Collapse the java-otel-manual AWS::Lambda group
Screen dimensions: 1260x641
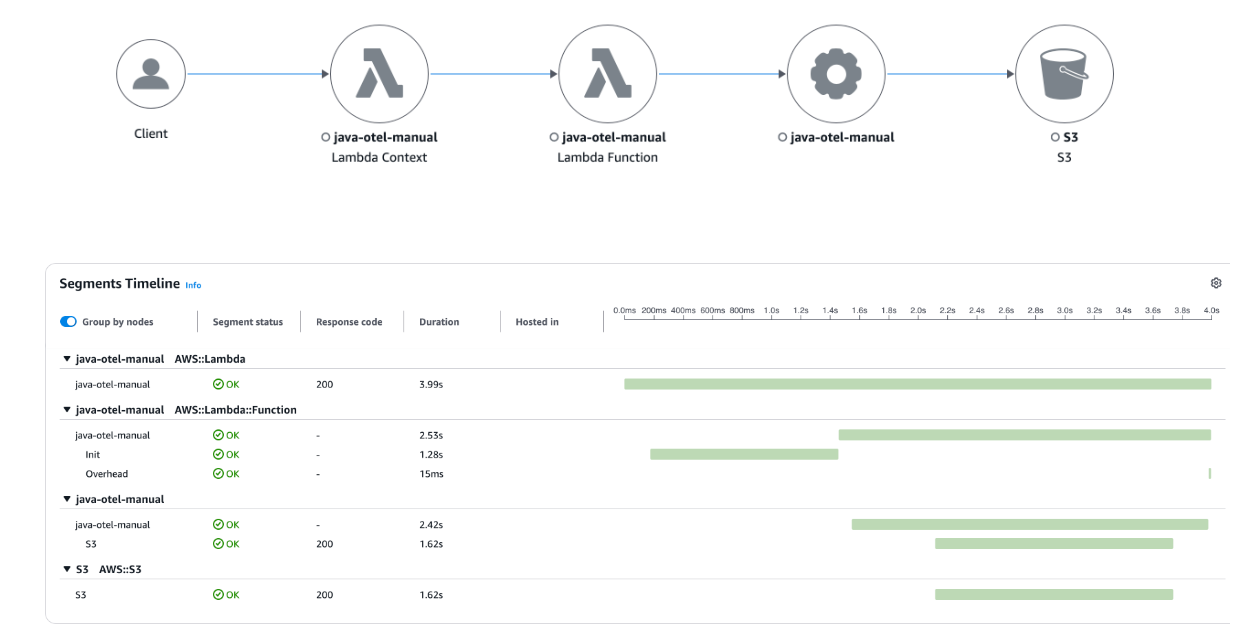65,358
